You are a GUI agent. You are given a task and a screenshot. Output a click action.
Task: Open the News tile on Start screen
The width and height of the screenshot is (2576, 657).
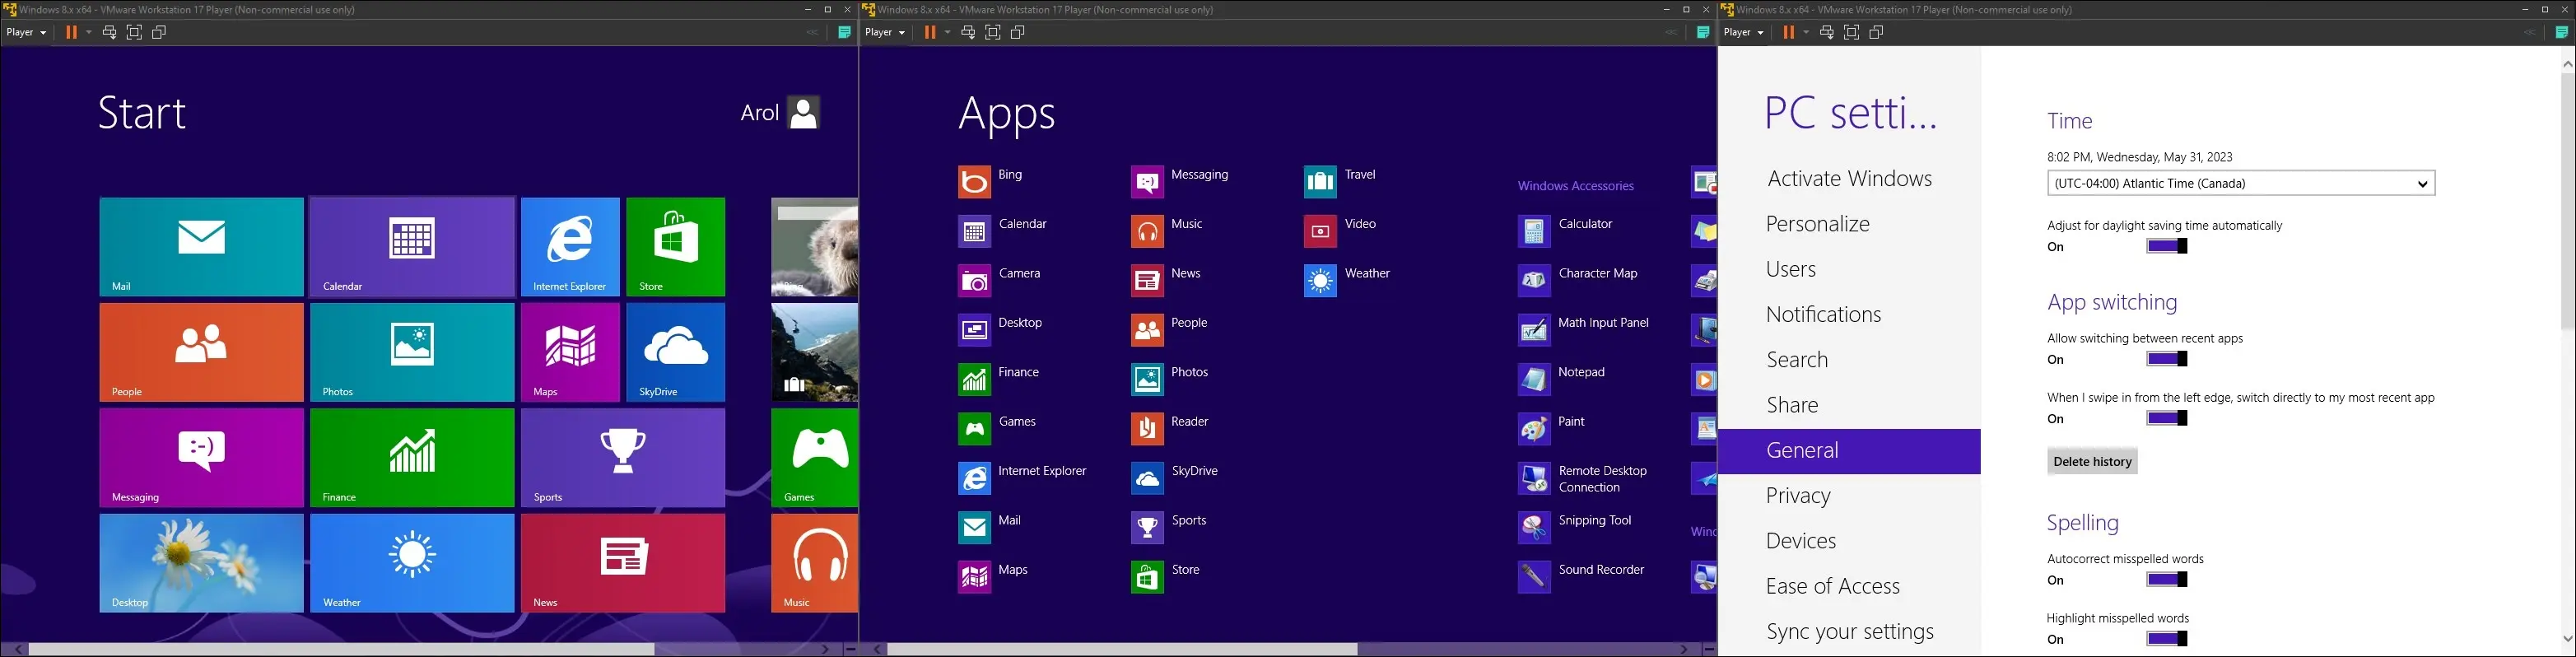[x=623, y=563]
